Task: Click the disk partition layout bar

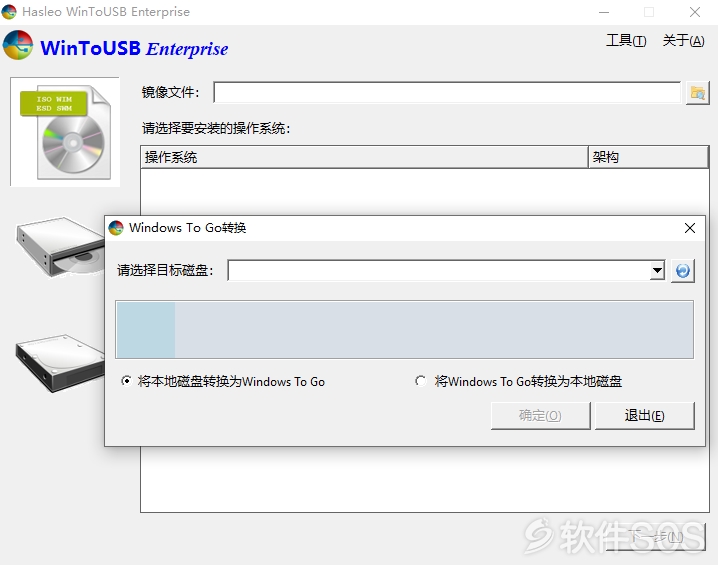Action: [x=404, y=330]
